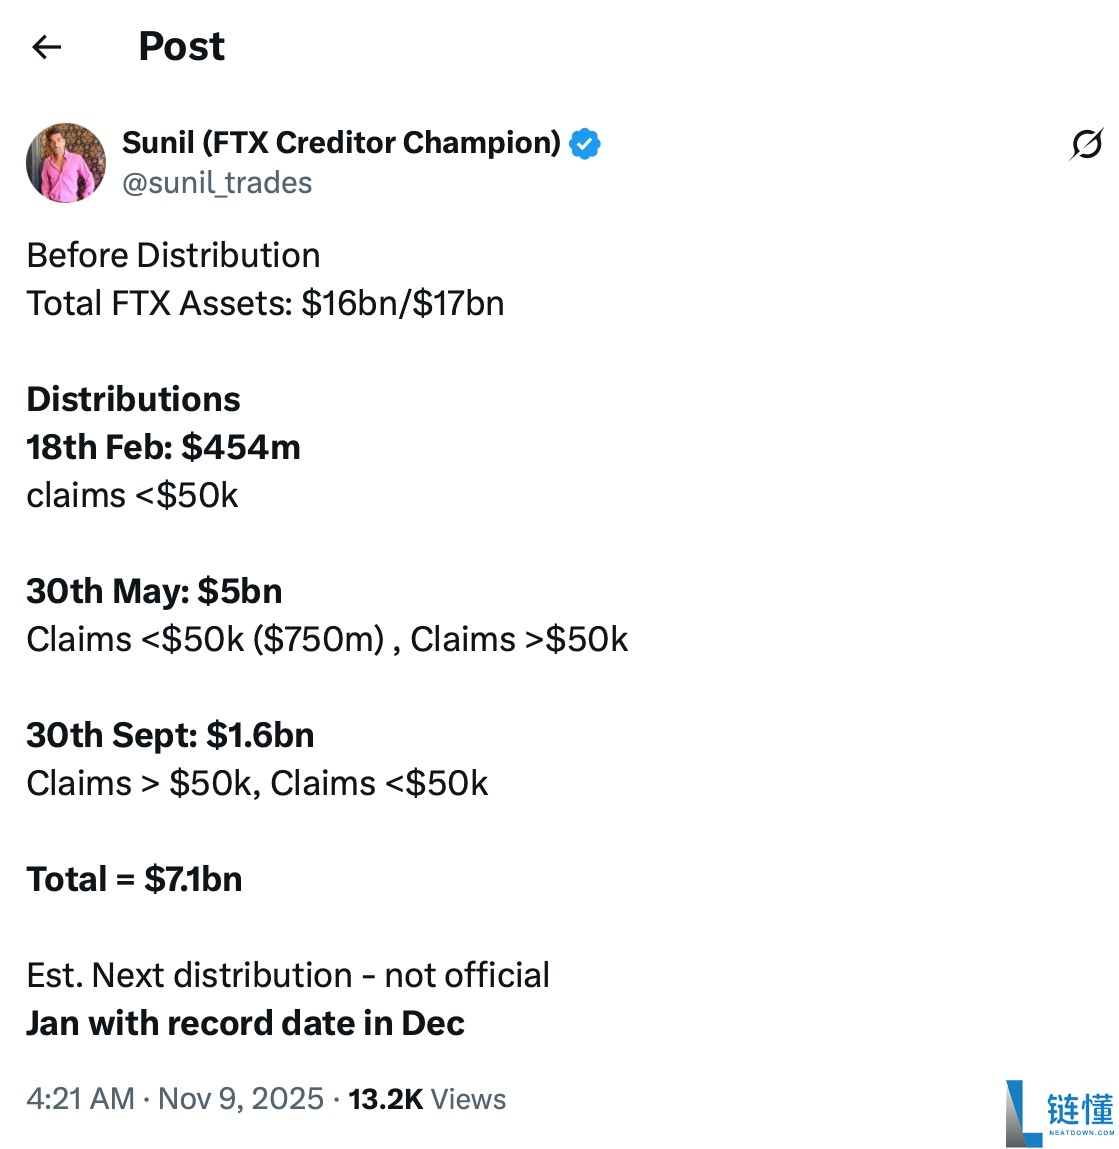
Task: Click the bold "Distributions" heading
Action: click(133, 399)
